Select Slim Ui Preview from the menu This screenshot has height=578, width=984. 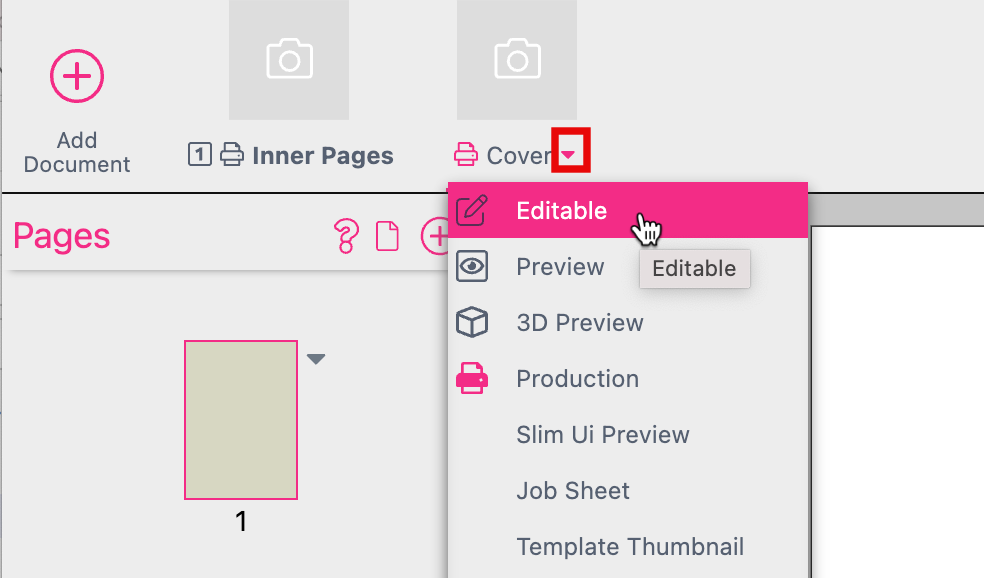tap(602, 434)
